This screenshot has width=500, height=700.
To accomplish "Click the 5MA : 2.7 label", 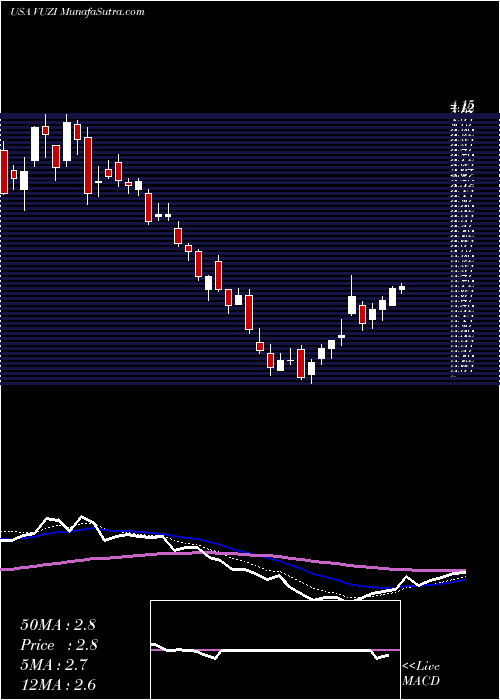I will pos(54,665).
